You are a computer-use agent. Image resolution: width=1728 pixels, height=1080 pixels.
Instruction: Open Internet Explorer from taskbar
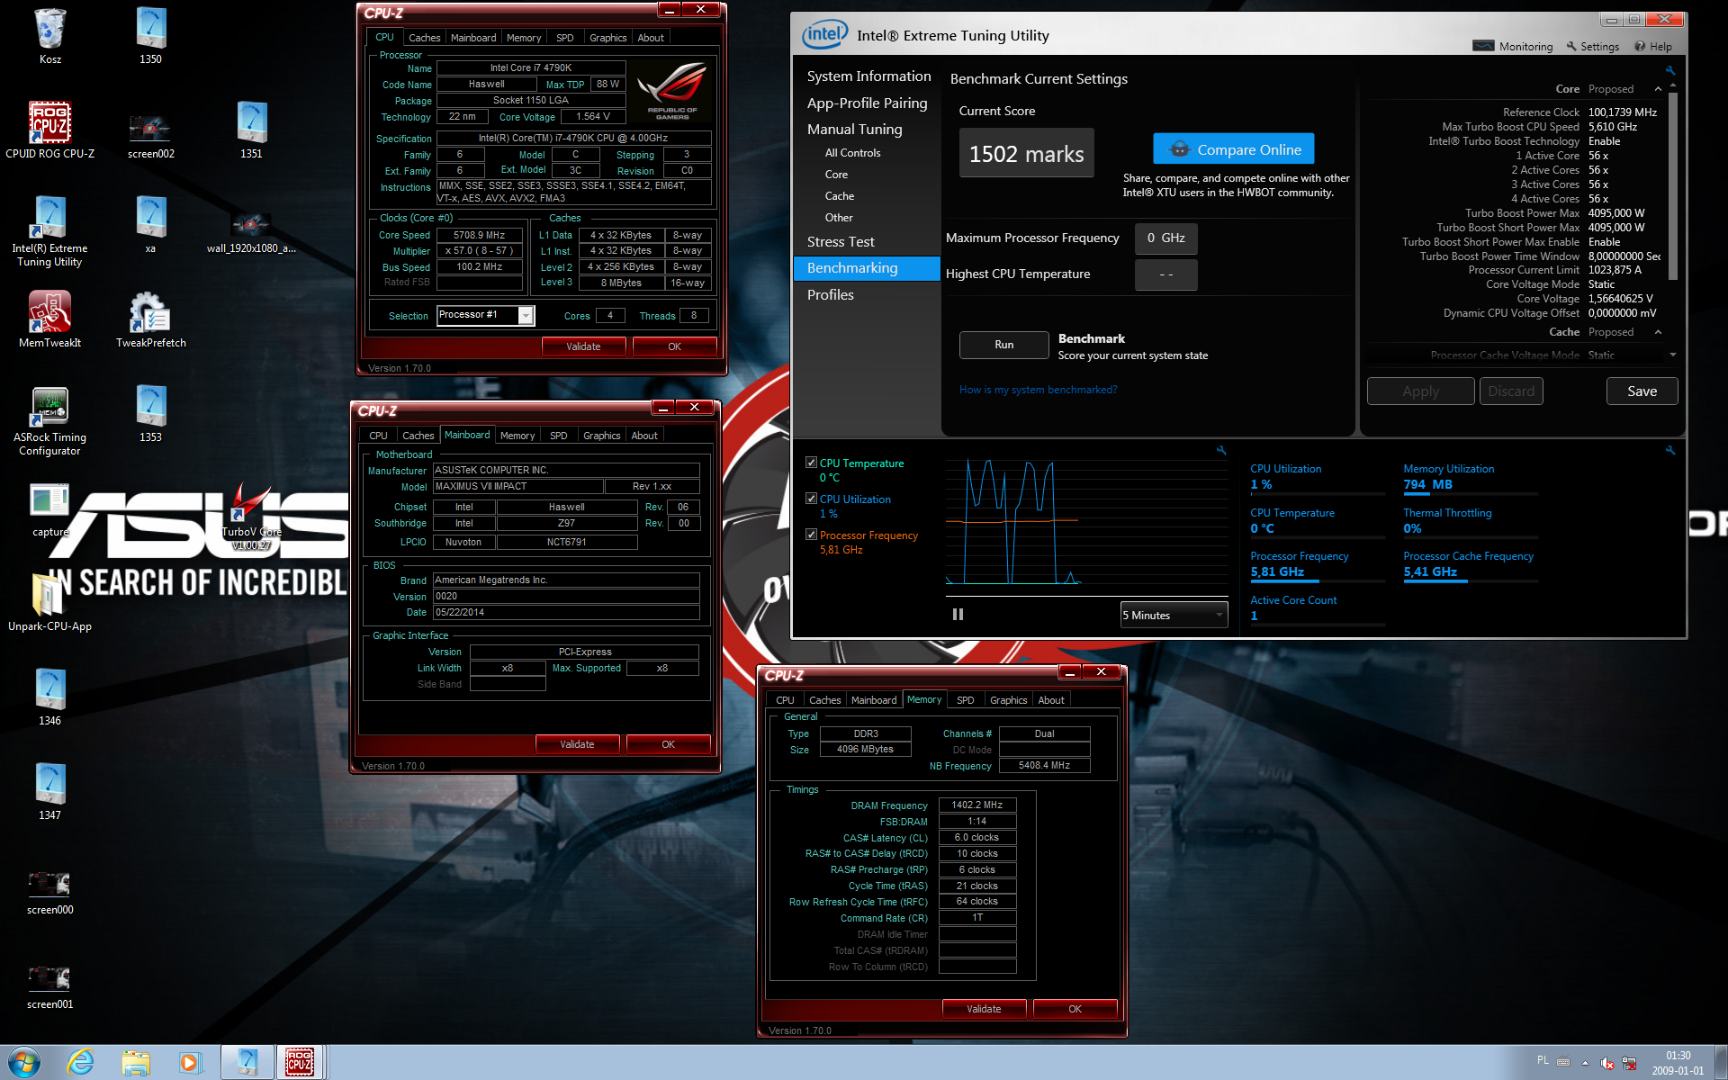point(80,1062)
